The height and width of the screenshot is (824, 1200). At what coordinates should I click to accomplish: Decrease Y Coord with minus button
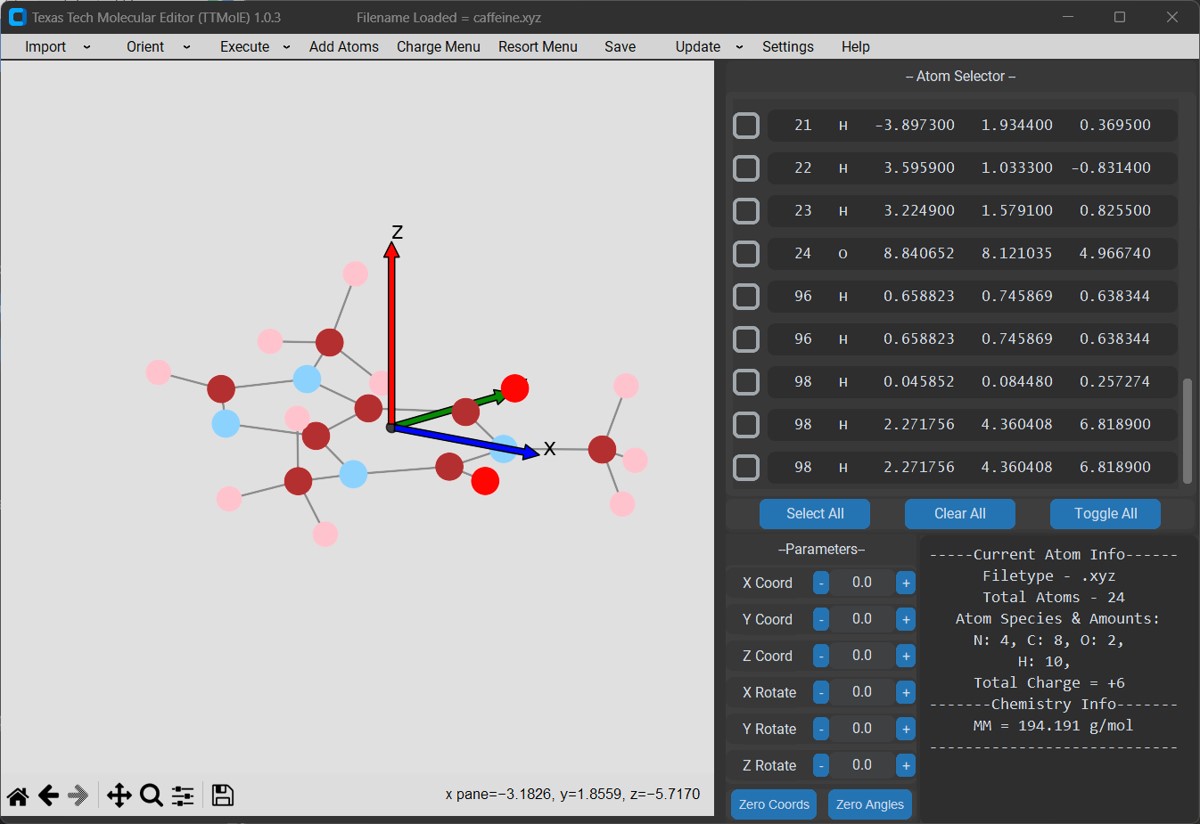point(821,620)
